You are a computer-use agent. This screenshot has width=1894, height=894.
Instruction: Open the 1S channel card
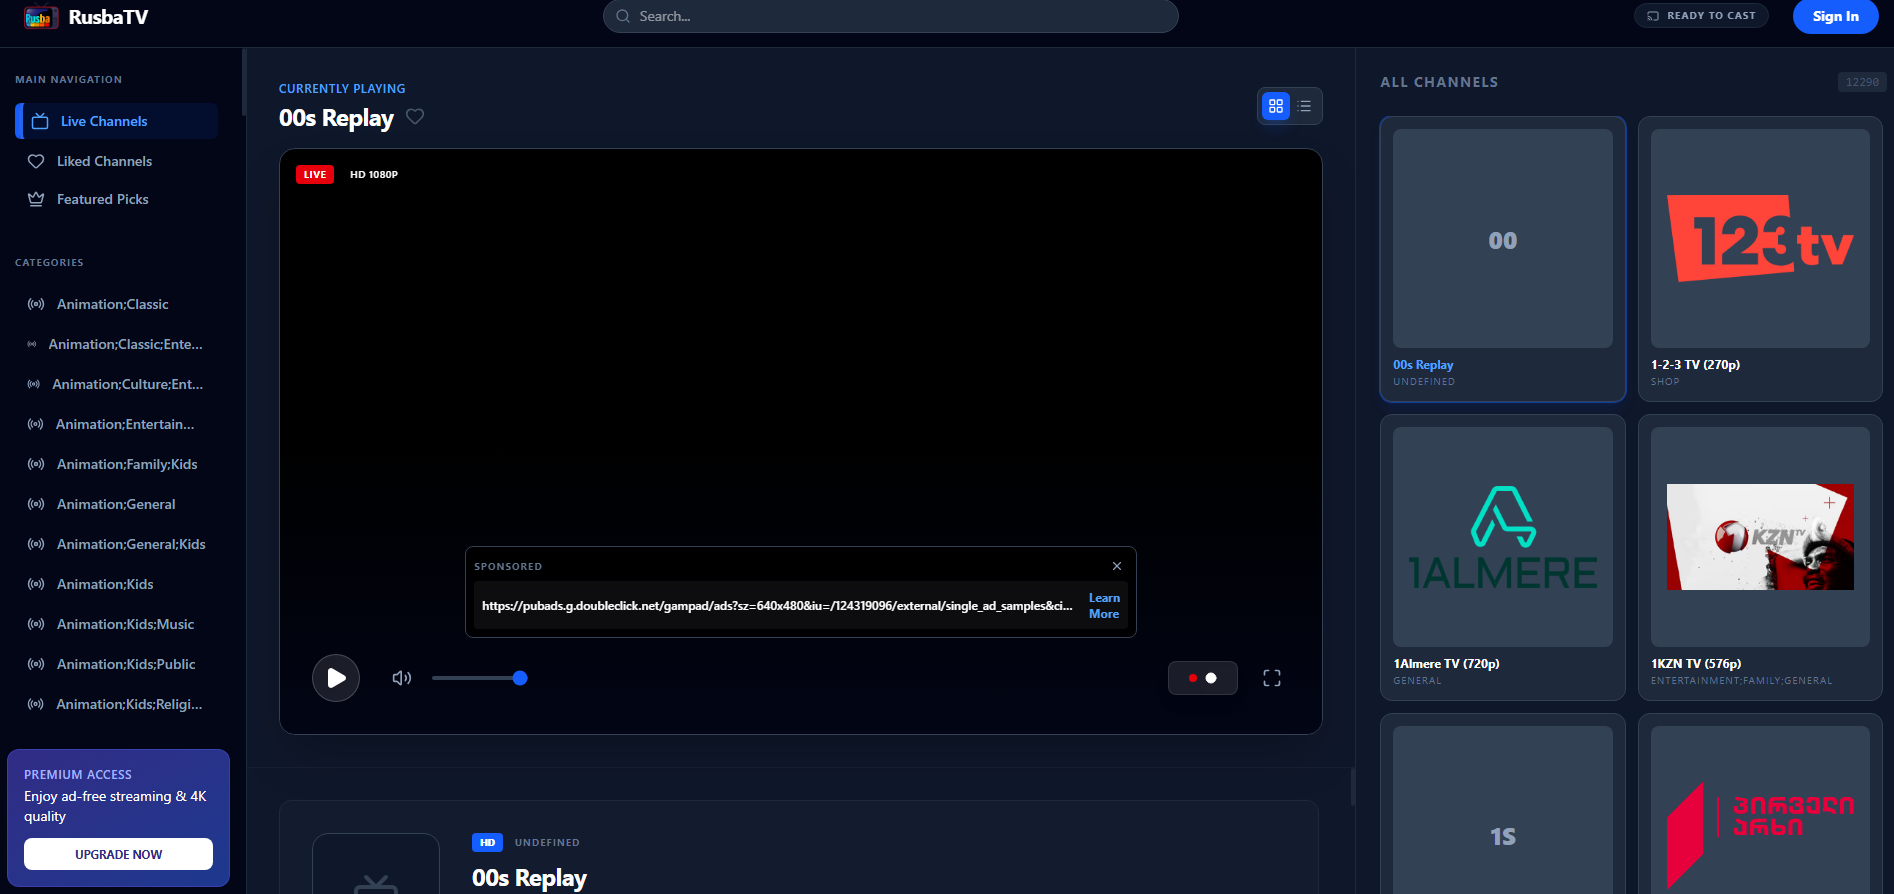1503,804
